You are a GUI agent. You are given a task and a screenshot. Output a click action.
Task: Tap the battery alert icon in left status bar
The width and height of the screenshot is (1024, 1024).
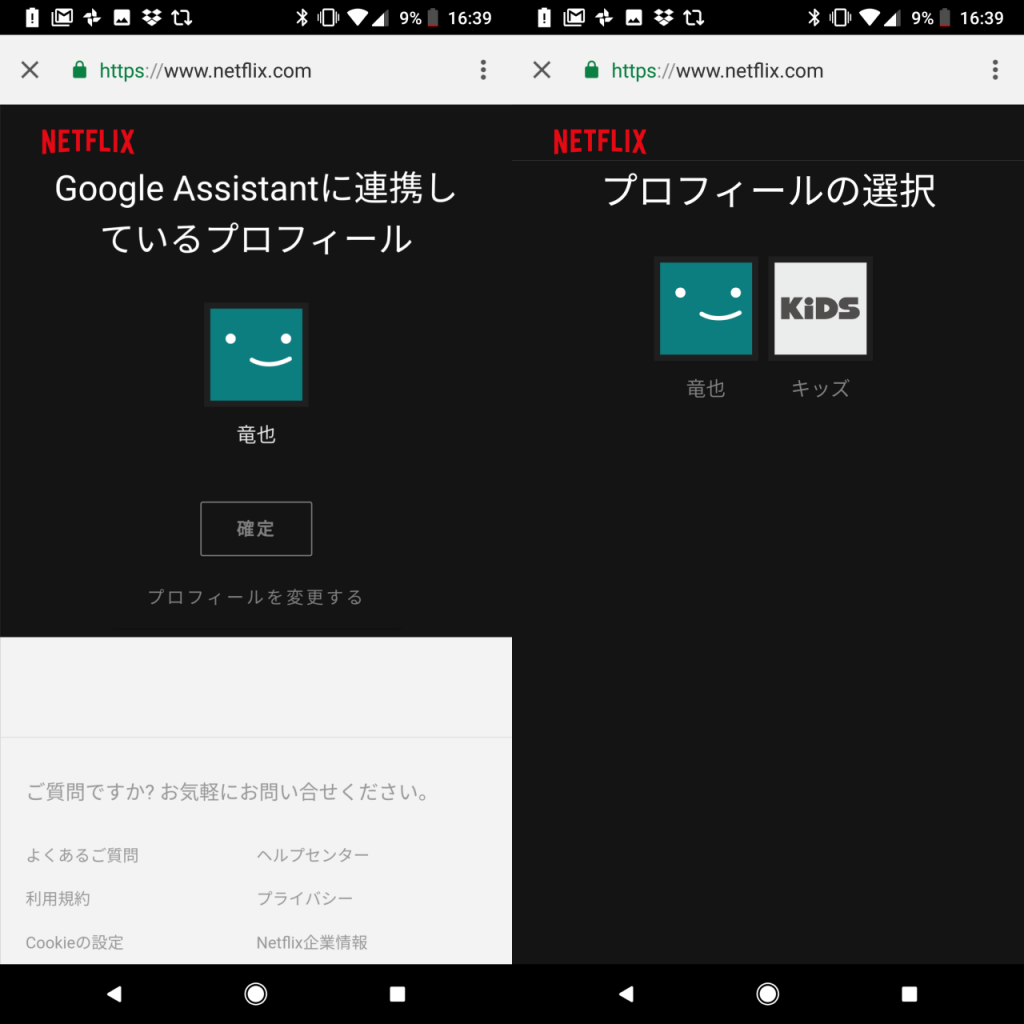click(31, 17)
